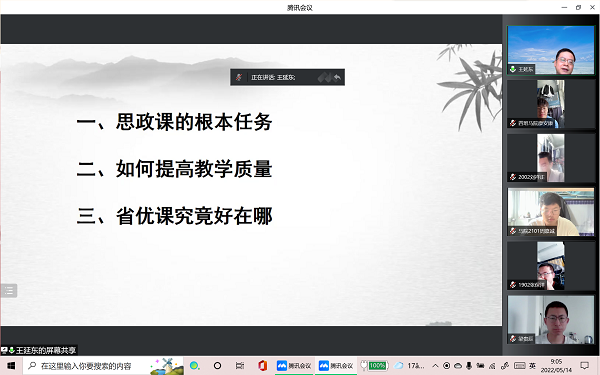Switch to second 腾讯会议 taskbar window

[x=336, y=366]
